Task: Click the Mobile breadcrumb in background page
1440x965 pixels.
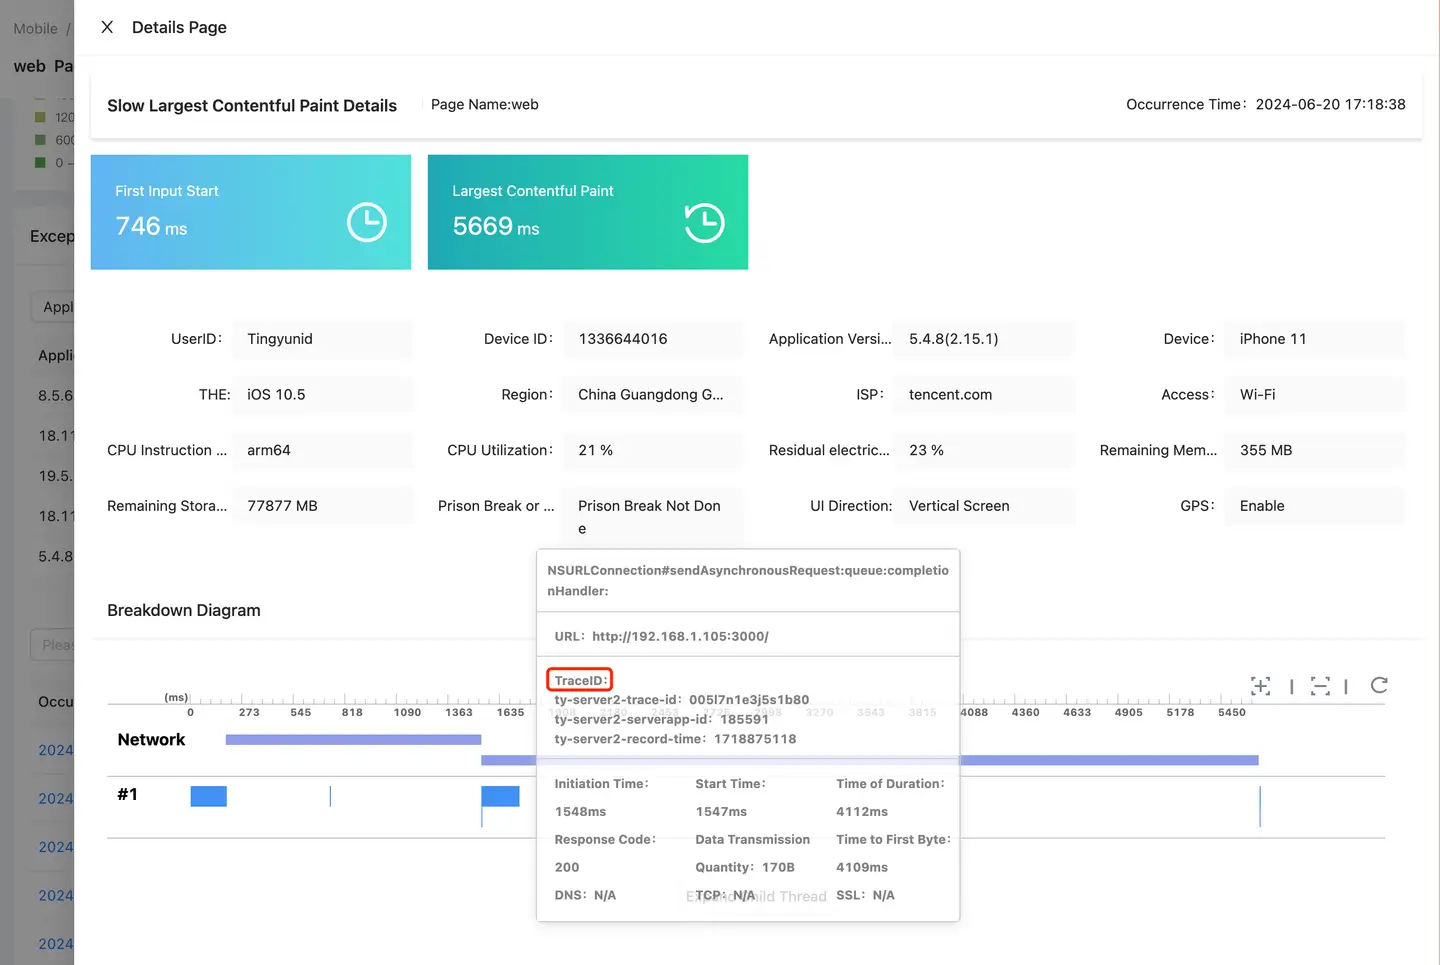Action: click(x=35, y=28)
